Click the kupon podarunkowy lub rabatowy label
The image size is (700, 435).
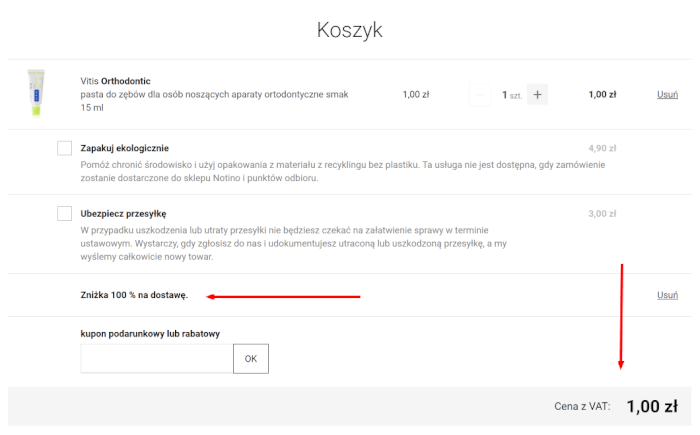[150, 333]
